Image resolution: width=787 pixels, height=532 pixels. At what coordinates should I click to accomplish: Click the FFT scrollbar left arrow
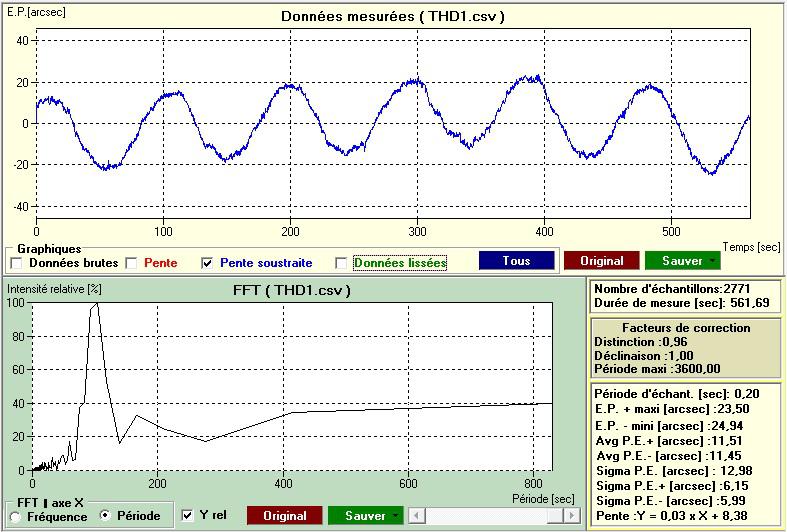click(x=417, y=515)
